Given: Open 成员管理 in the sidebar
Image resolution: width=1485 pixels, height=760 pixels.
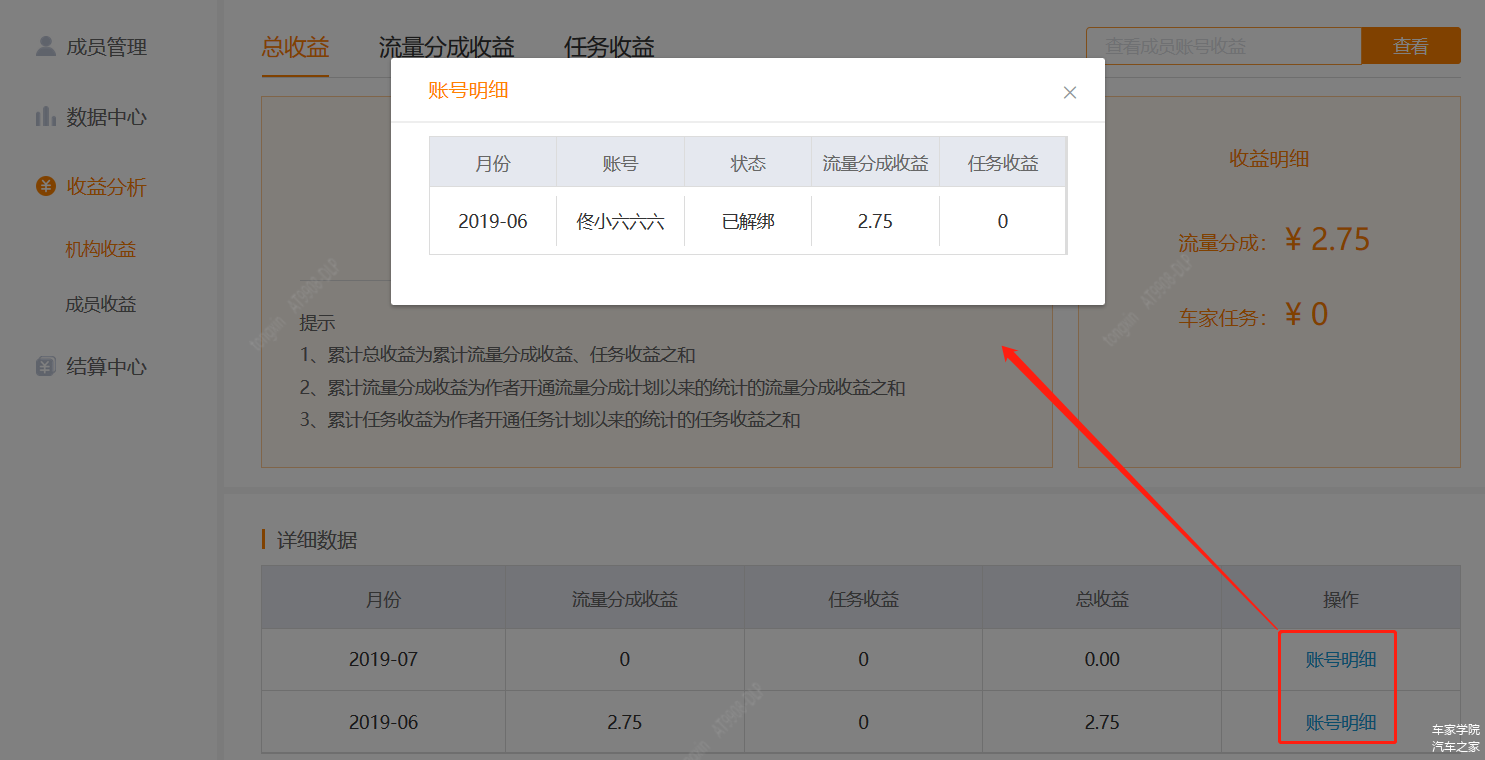Looking at the screenshot, I should (106, 47).
